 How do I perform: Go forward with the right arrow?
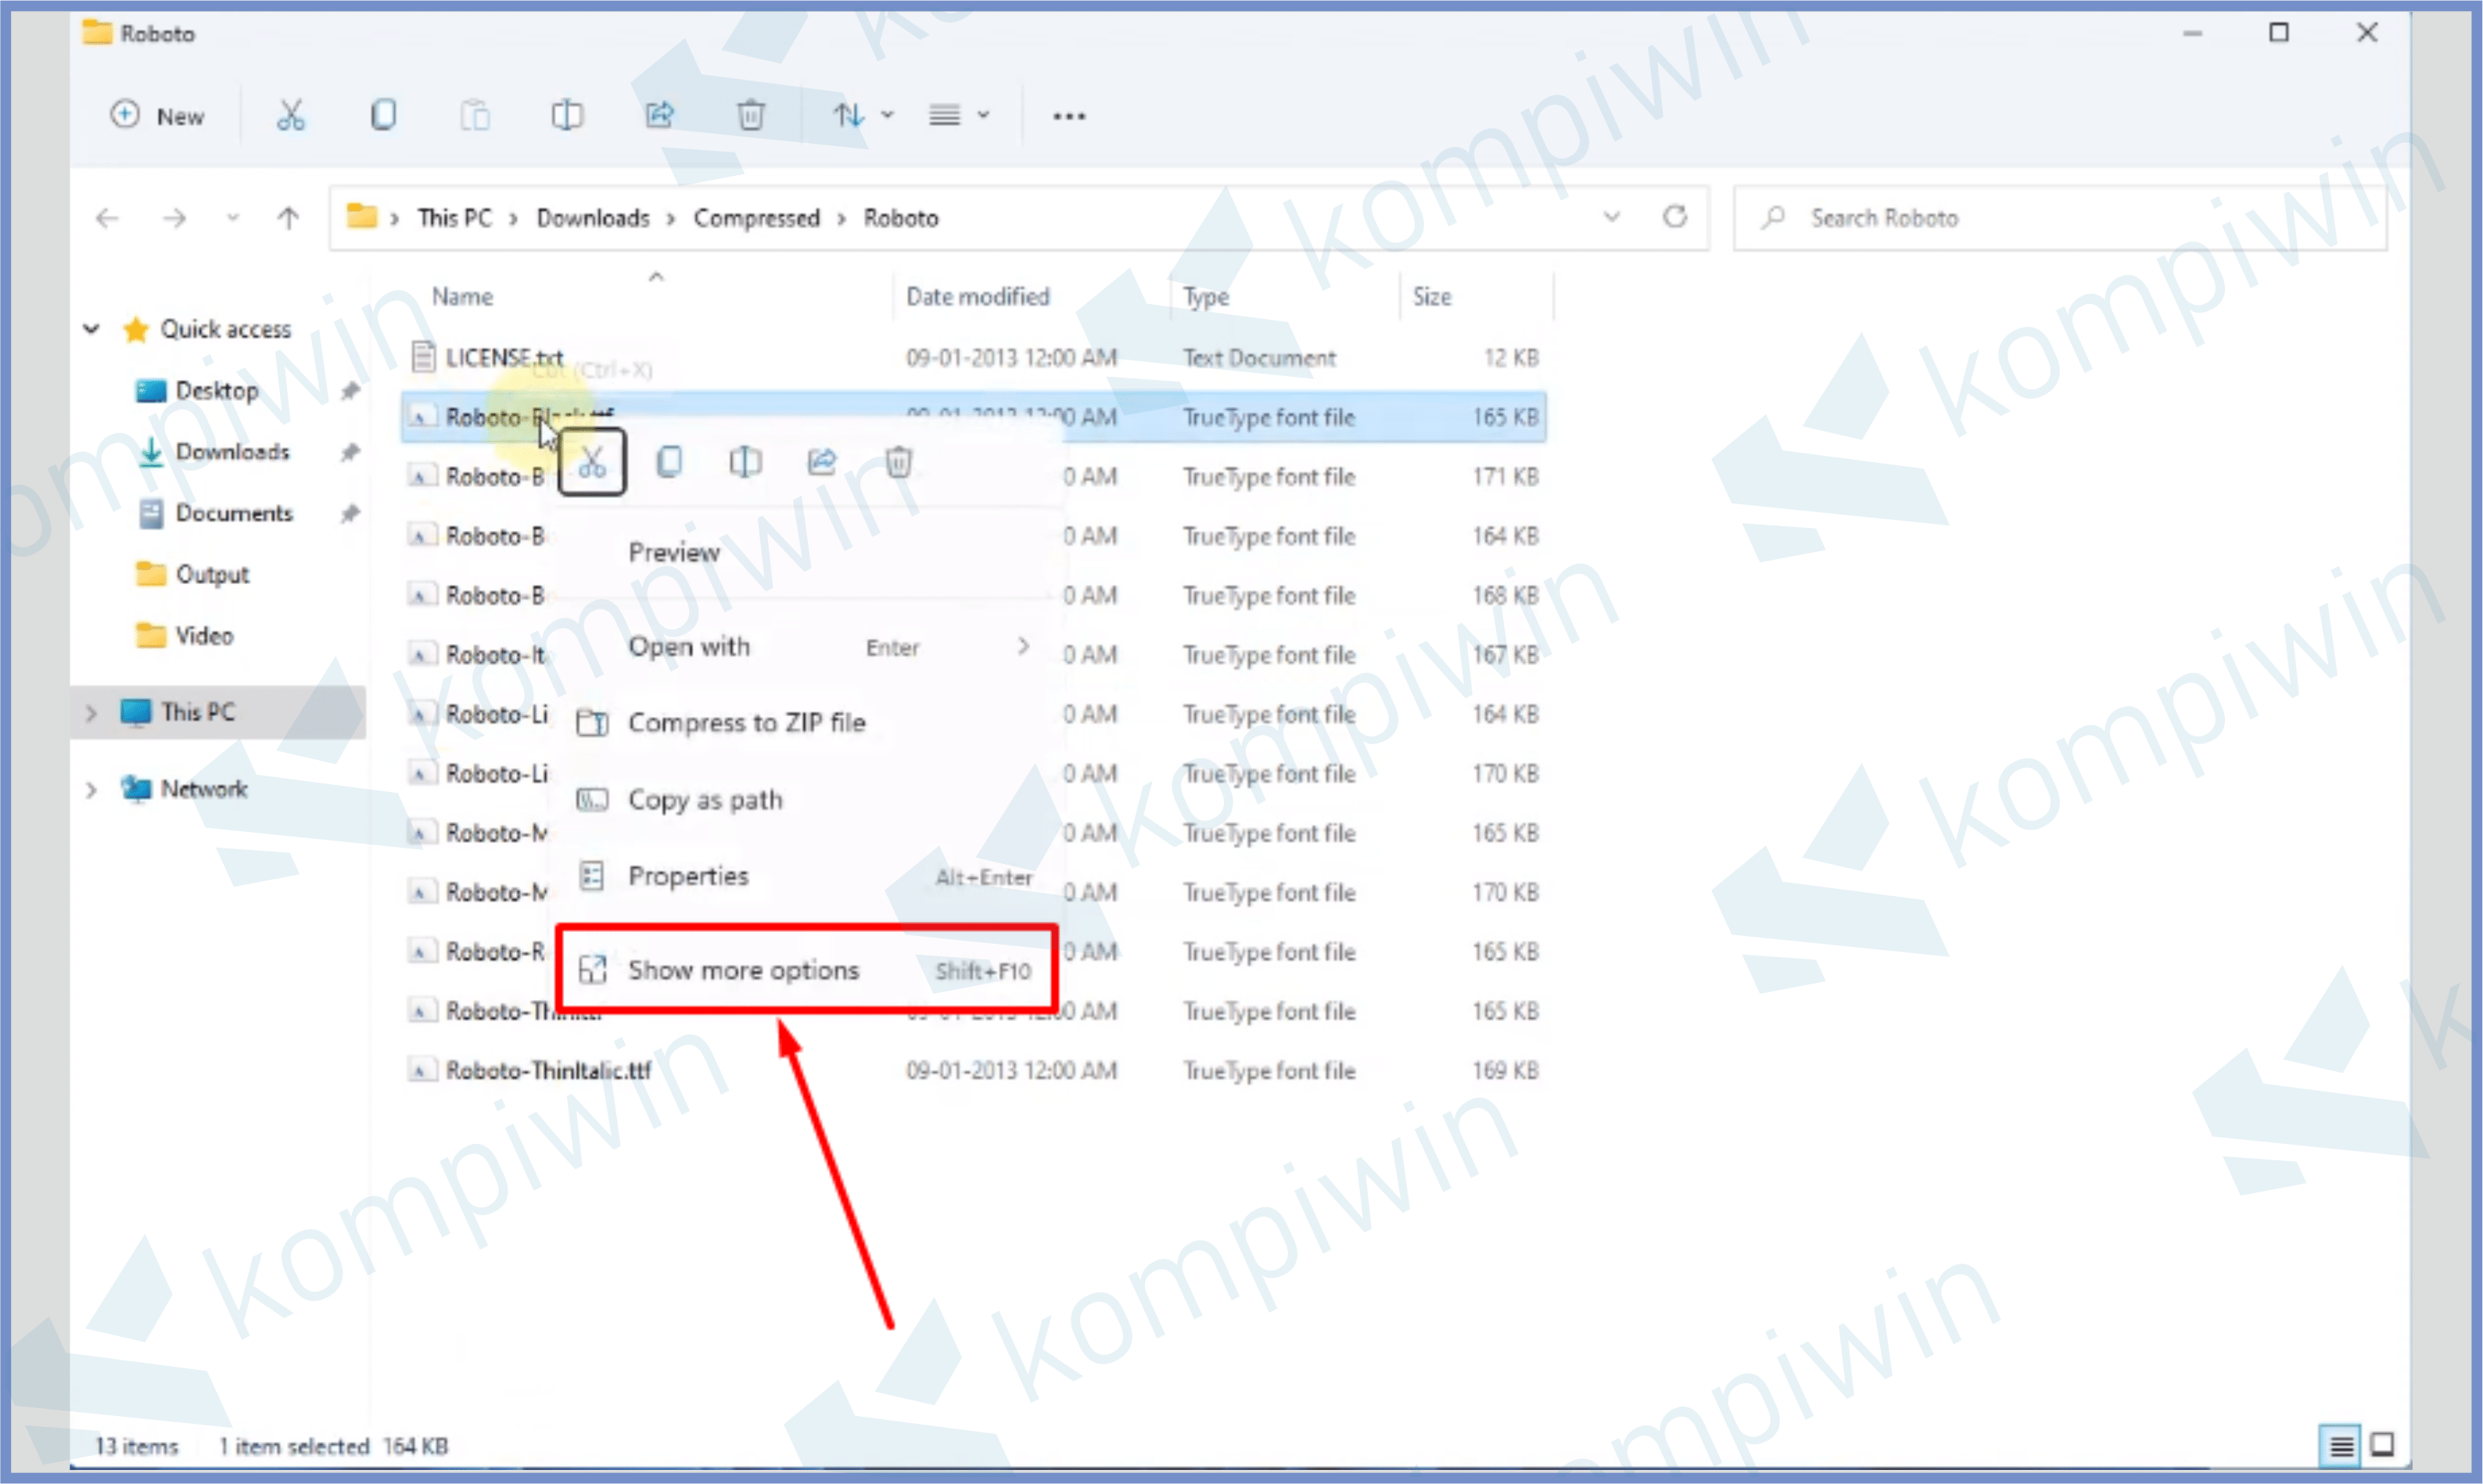175,218
